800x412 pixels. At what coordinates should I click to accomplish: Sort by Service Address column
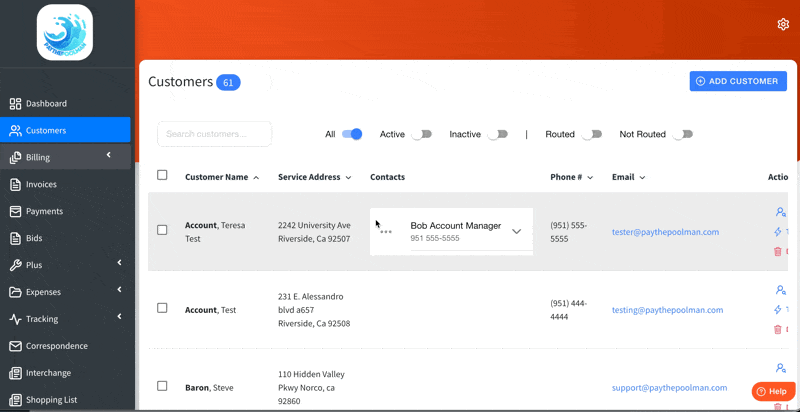pyautogui.click(x=315, y=177)
